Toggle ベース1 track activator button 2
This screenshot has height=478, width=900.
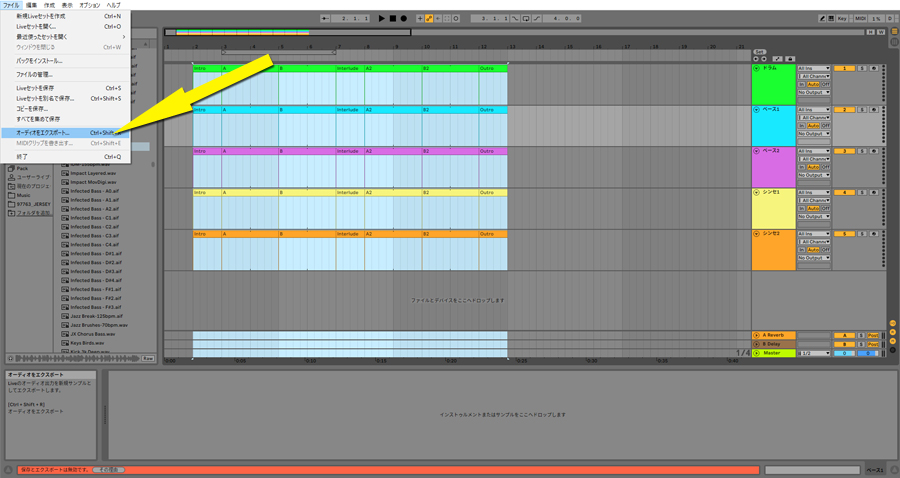pos(844,110)
